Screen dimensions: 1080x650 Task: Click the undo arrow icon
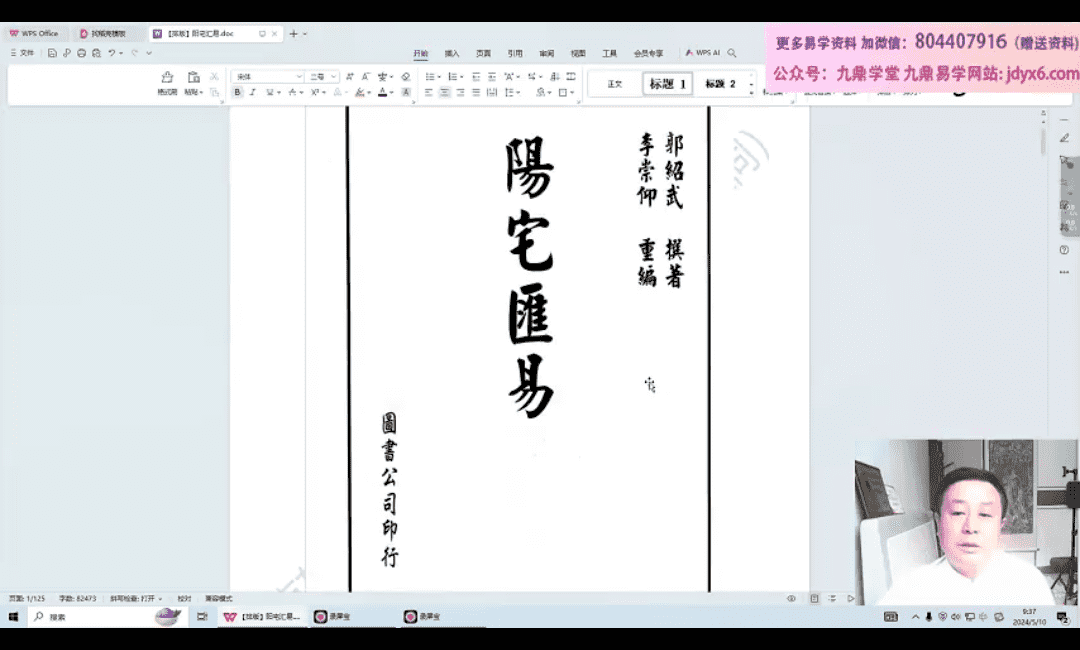(x=113, y=53)
